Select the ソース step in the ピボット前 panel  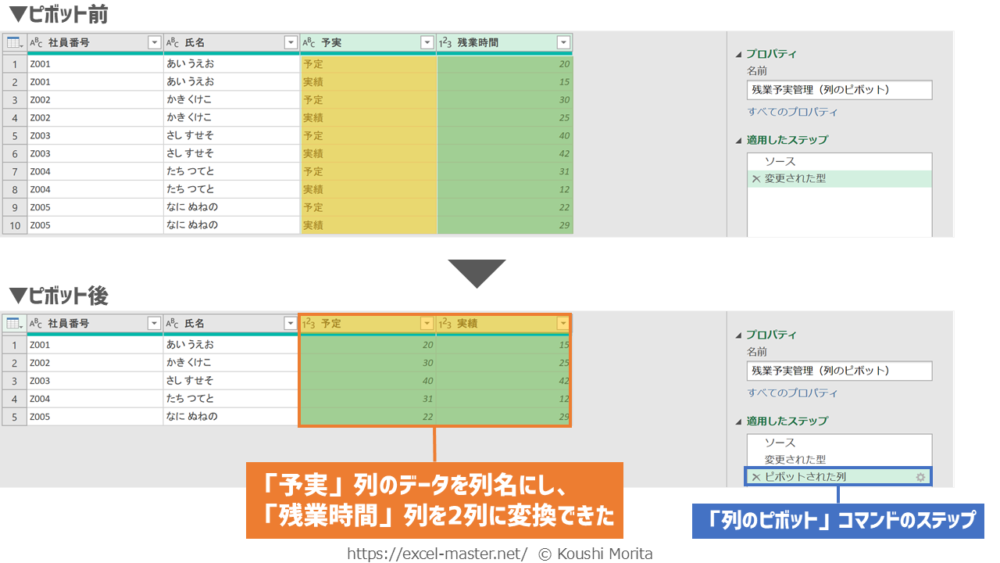(x=780, y=161)
